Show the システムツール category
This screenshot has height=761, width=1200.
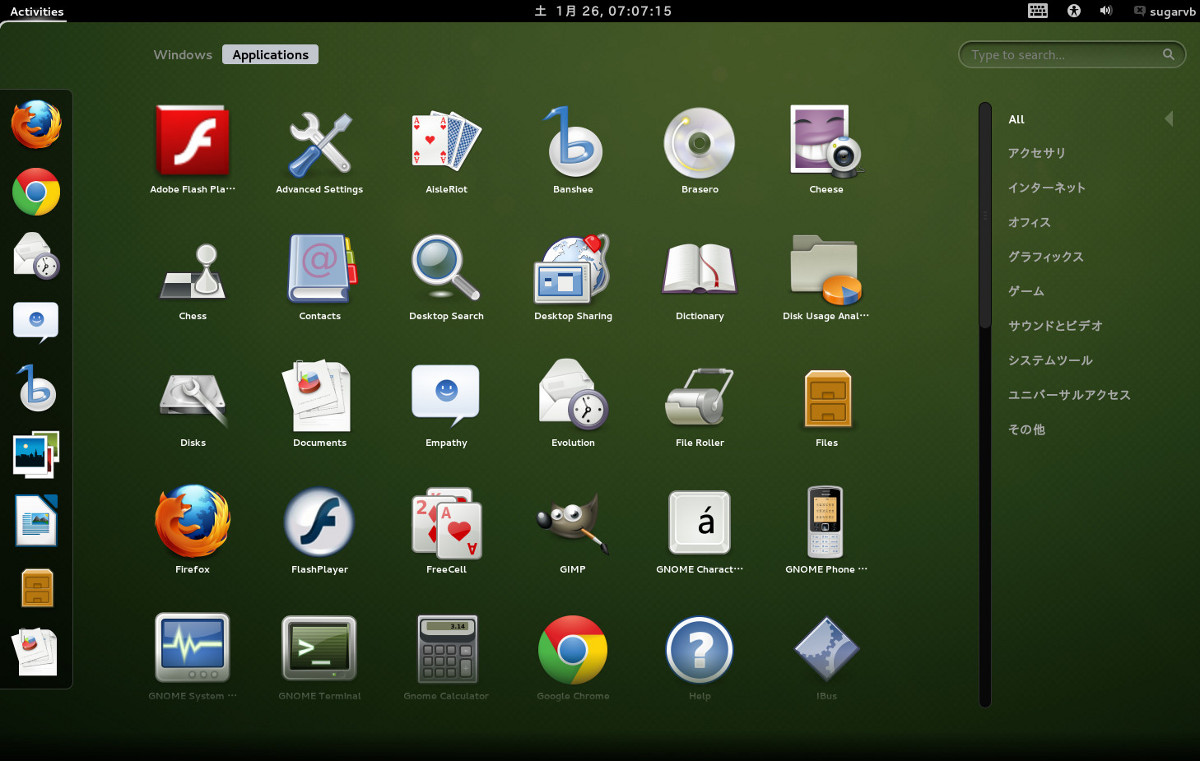1050,360
